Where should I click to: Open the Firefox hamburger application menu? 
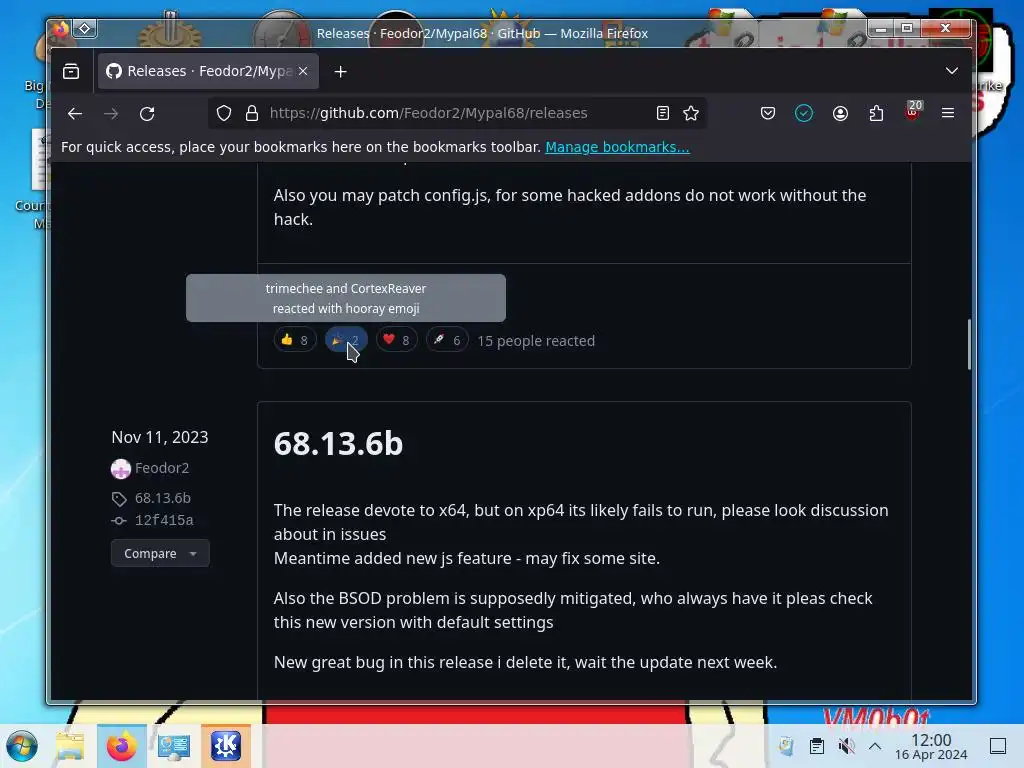point(948,114)
